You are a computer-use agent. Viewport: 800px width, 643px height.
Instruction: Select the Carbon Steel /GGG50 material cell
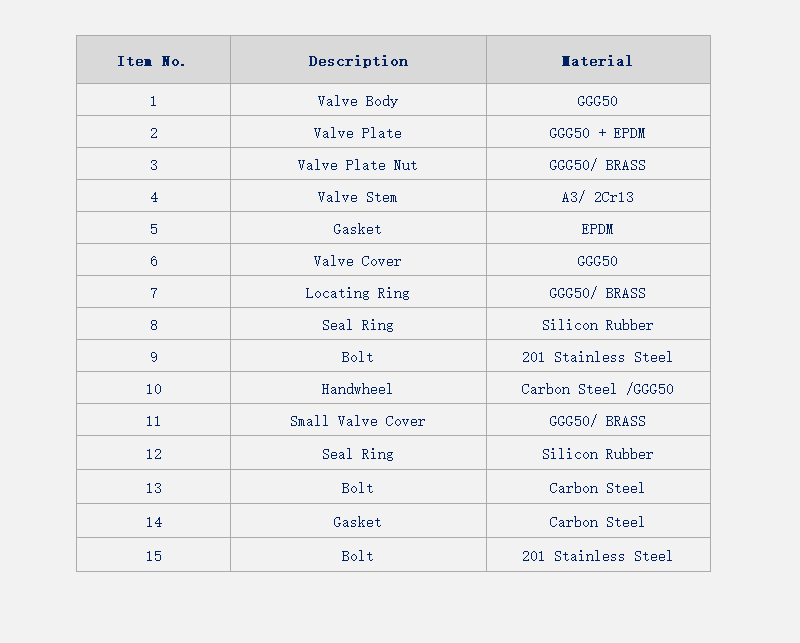click(598, 388)
